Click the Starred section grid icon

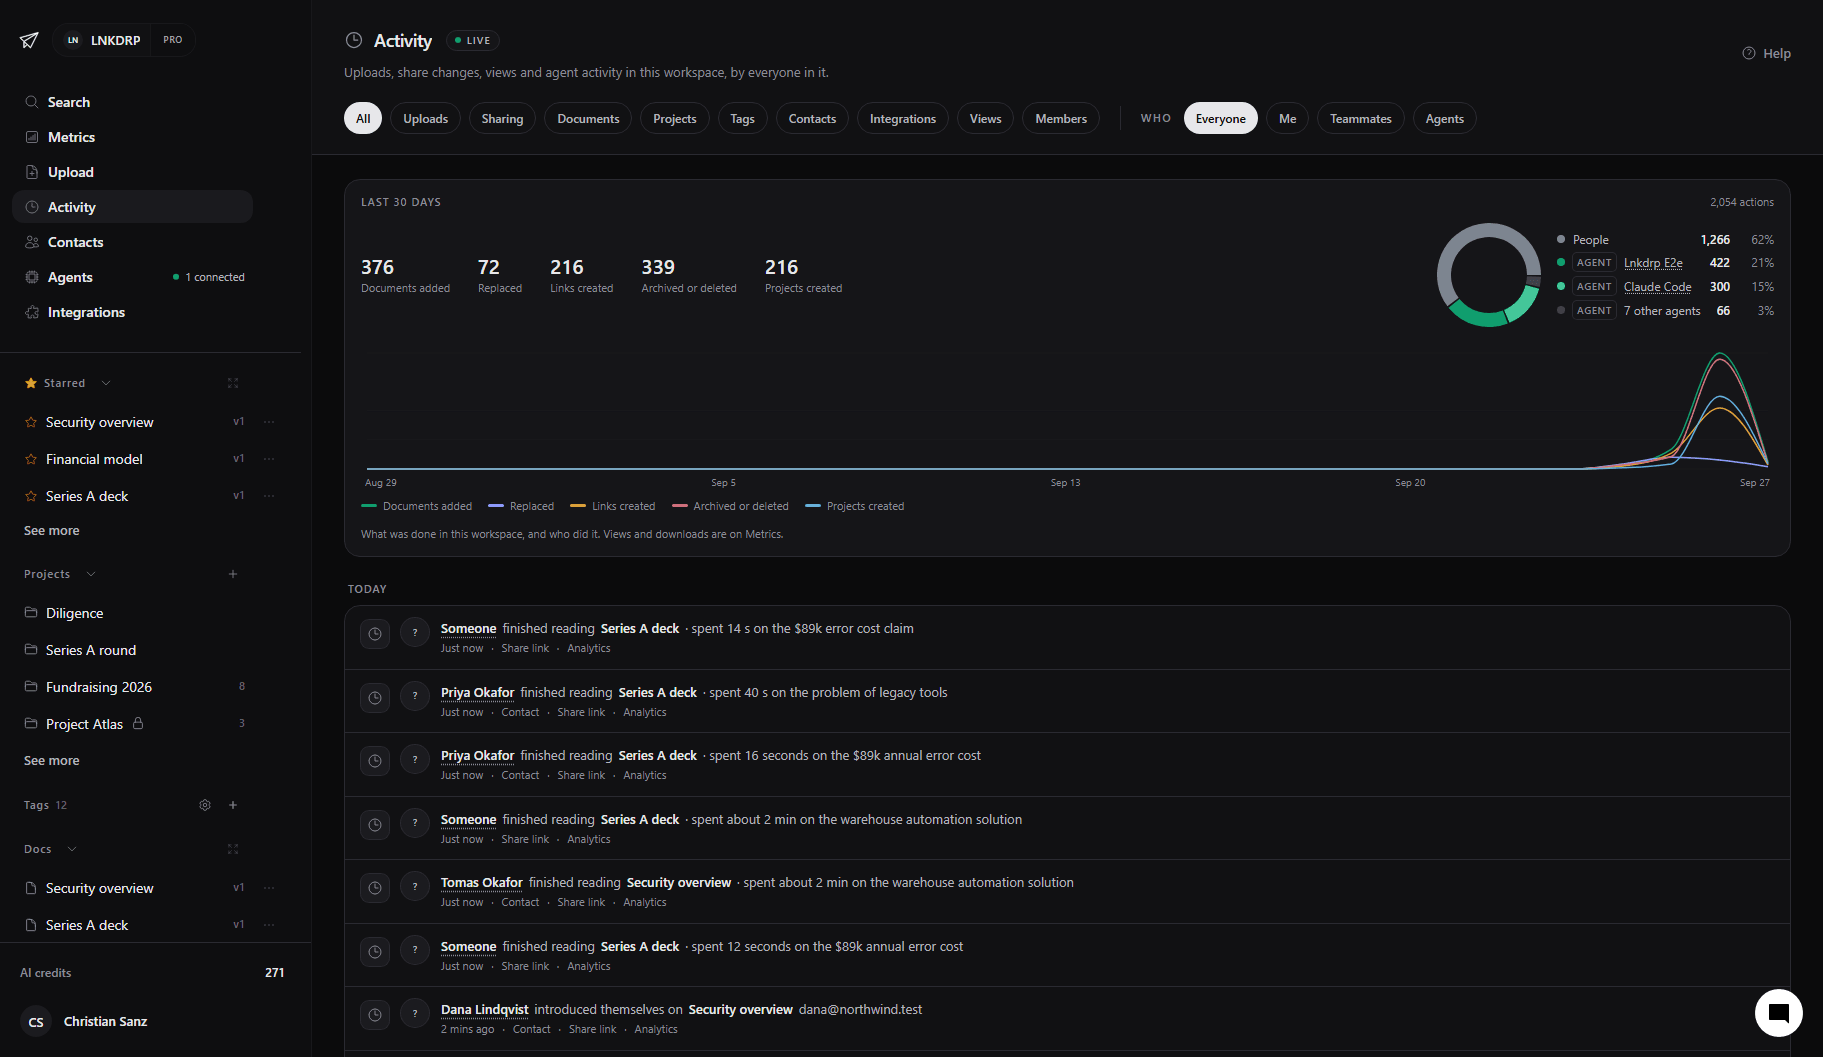coord(233,383)
